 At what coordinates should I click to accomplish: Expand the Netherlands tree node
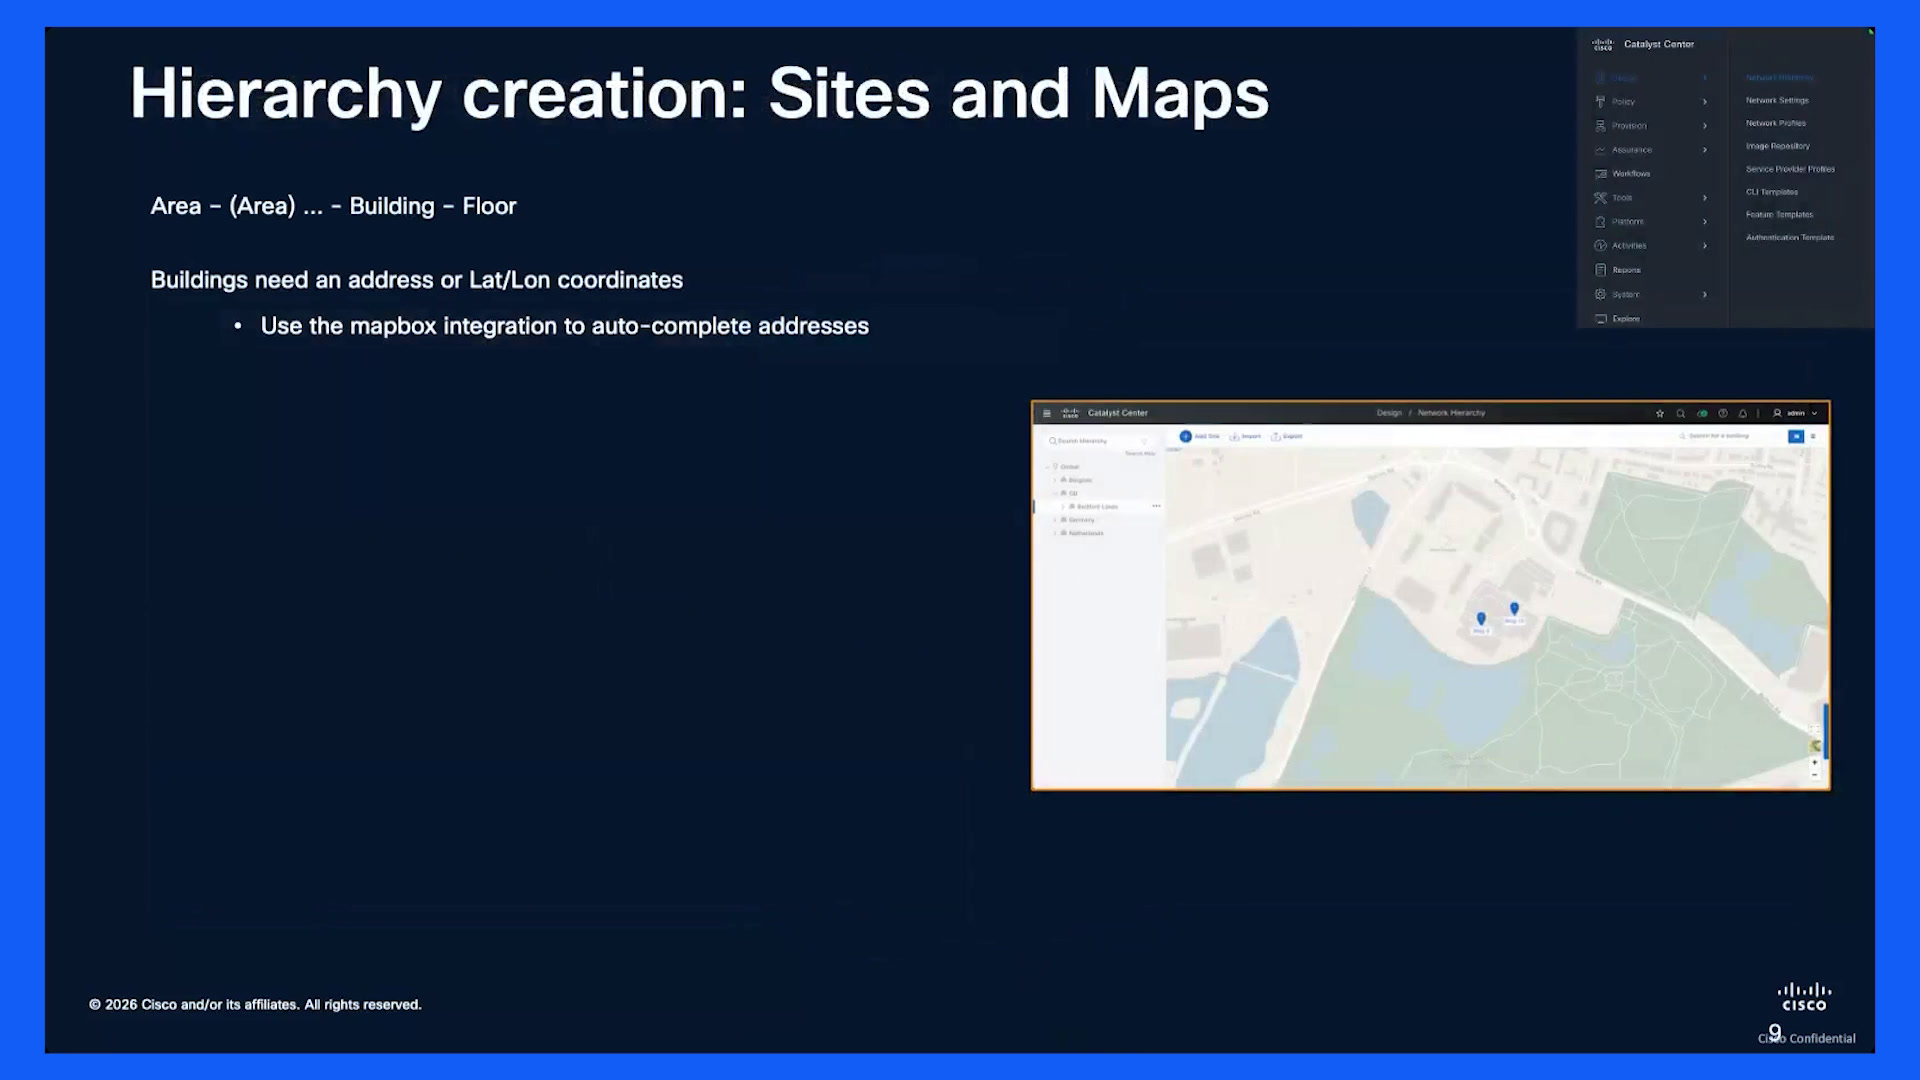(1055, 533)
